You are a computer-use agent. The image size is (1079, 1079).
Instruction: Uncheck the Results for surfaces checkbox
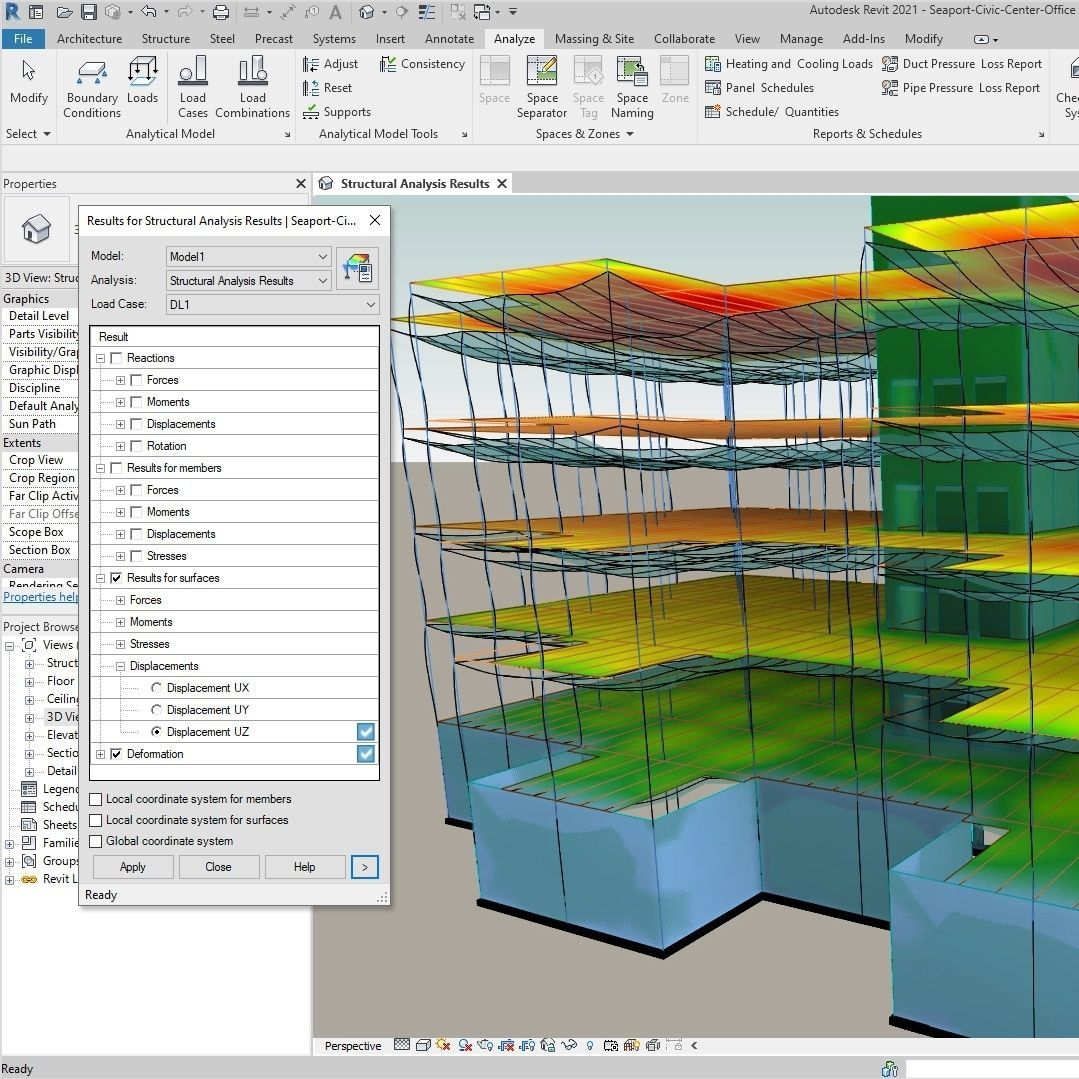[x=117, y=578]
